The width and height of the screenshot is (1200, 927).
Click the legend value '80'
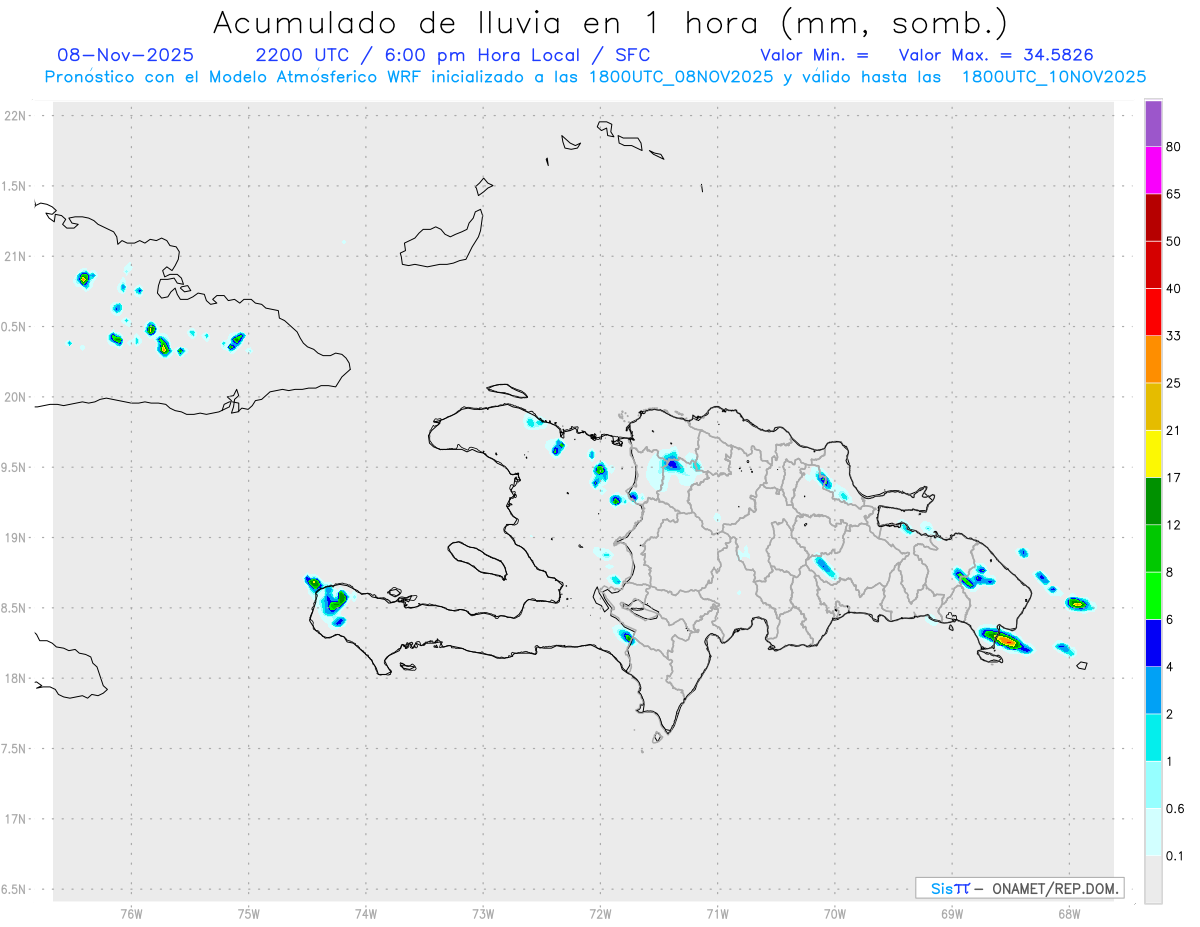click(1174, 148)
